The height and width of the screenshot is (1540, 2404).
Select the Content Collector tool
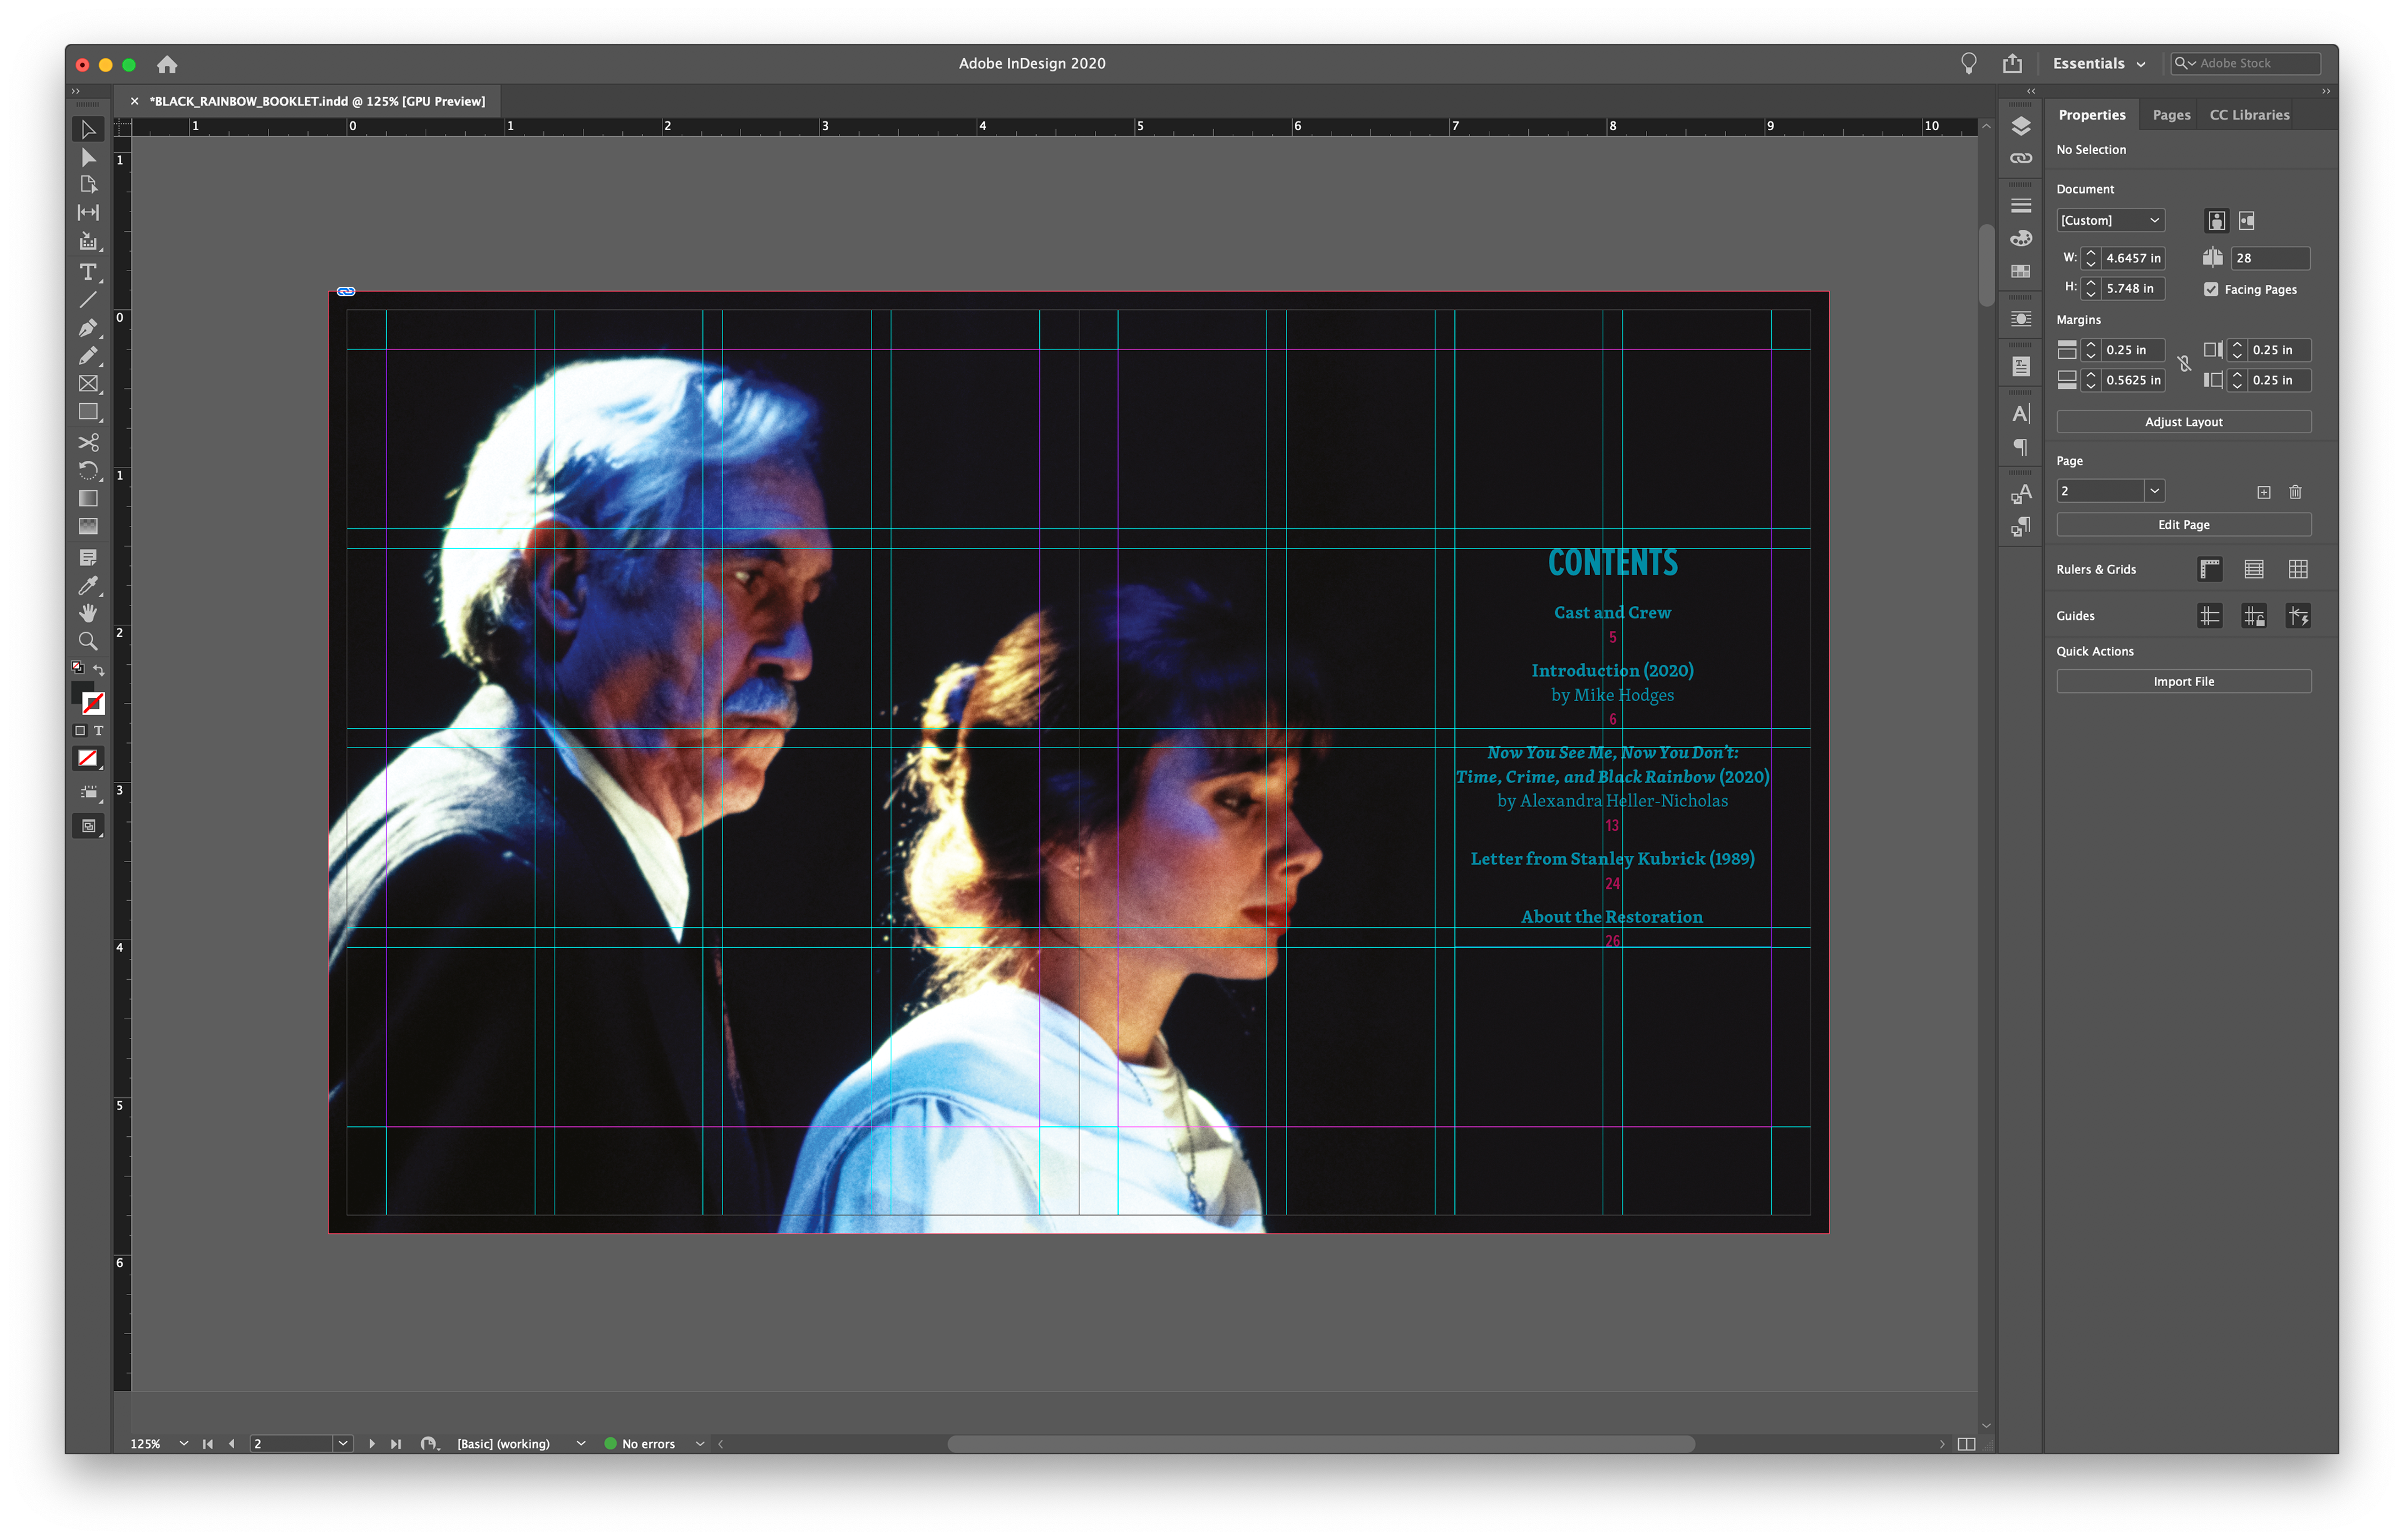pyautogui.click(x=88, y=241)
